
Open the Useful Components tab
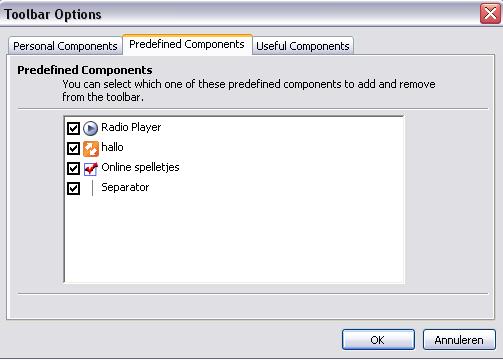tap(303, 46)
